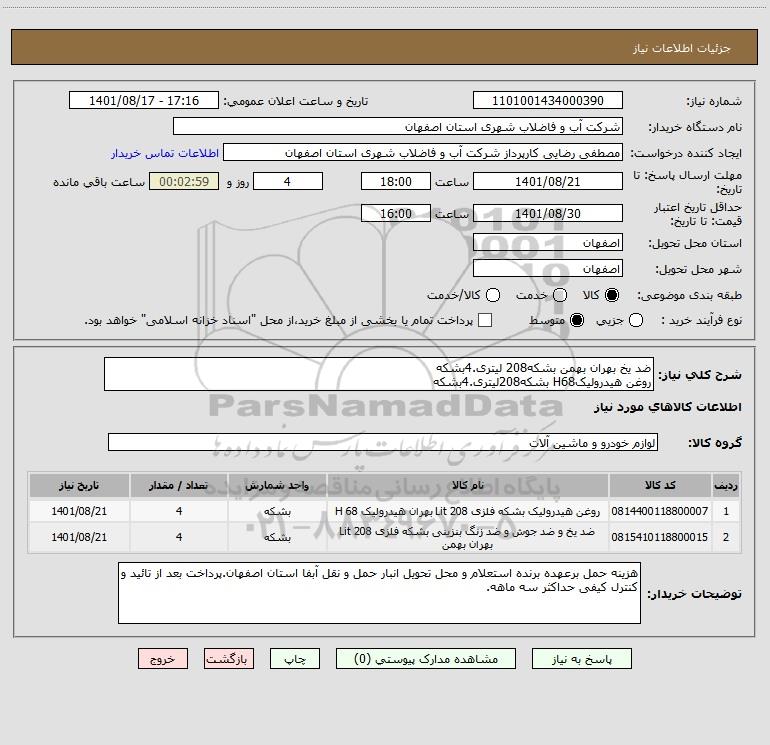770x745 pixels.
Task: Click the days remaining field showing 4
Action: click(288, 181)
